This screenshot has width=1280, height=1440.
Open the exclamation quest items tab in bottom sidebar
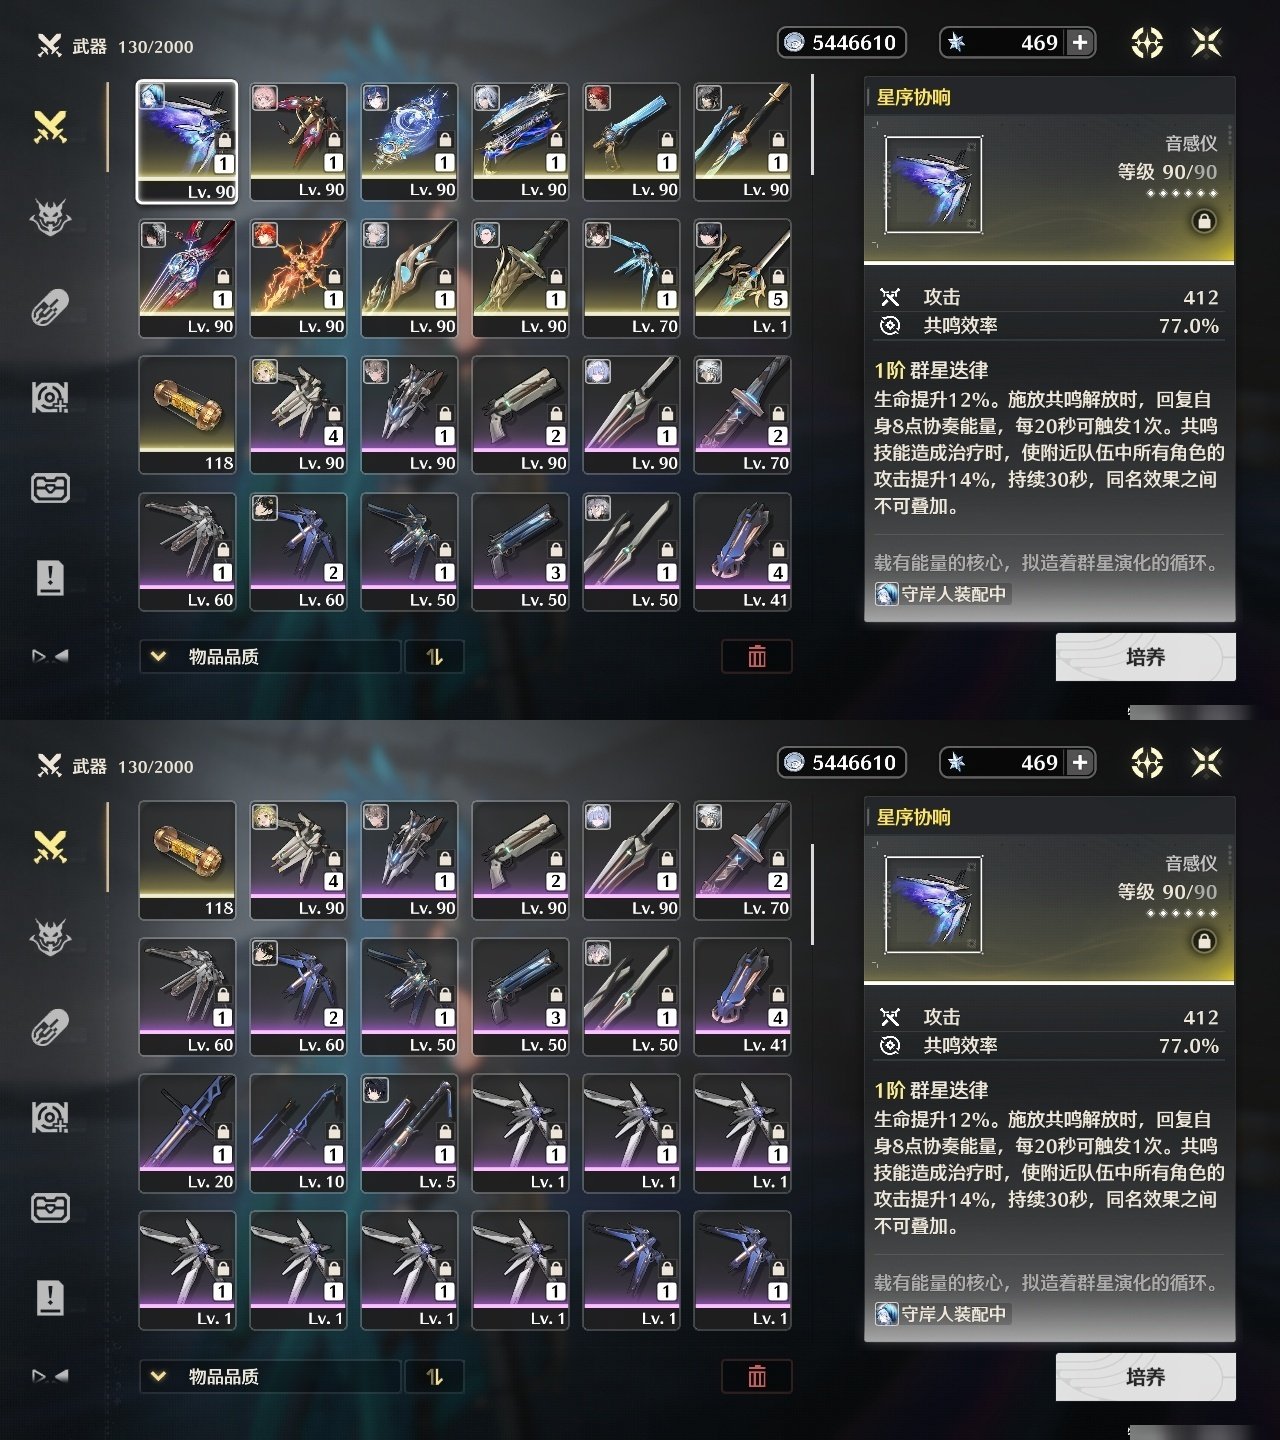pos(50,1297)
